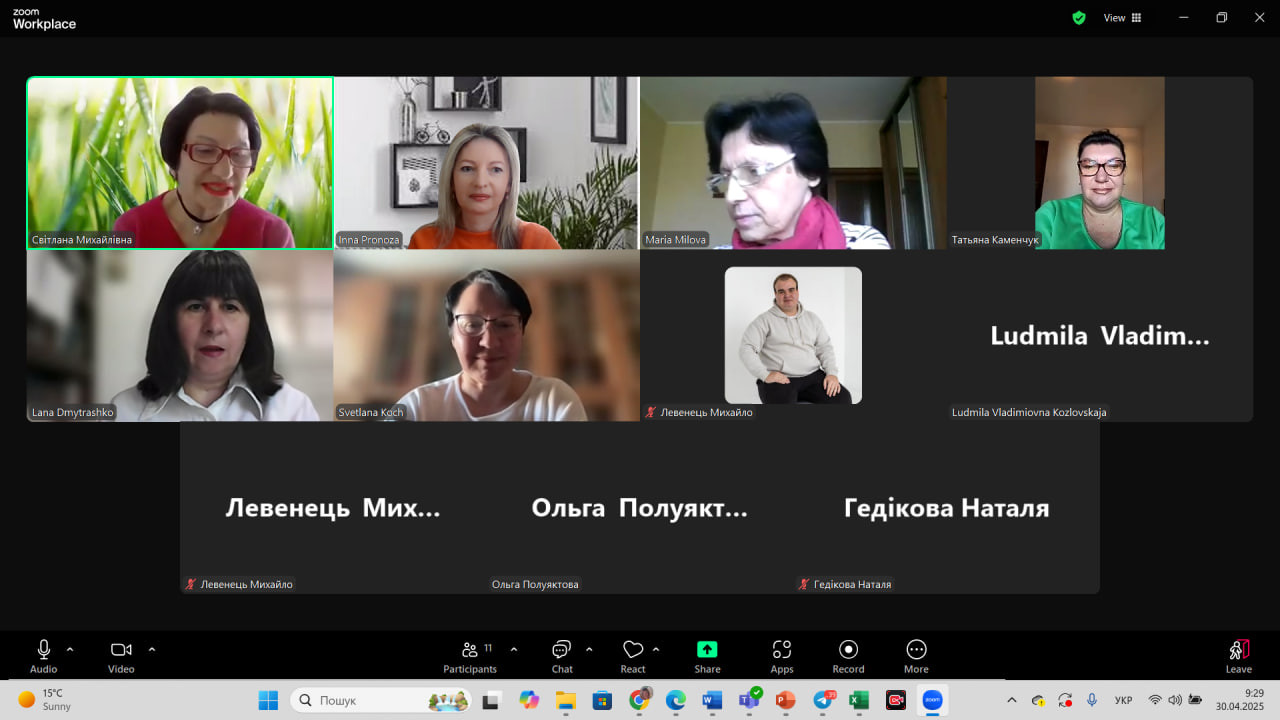Image resolution: width=1280 pixels, height=720 pixels.
Task: Switch to Excel on the taskbar
Action: [859, 700]
